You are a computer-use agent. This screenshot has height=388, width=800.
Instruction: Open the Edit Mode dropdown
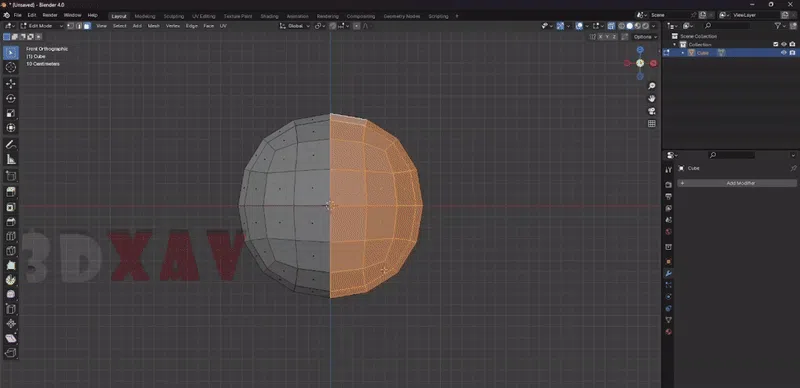(41, 26)
